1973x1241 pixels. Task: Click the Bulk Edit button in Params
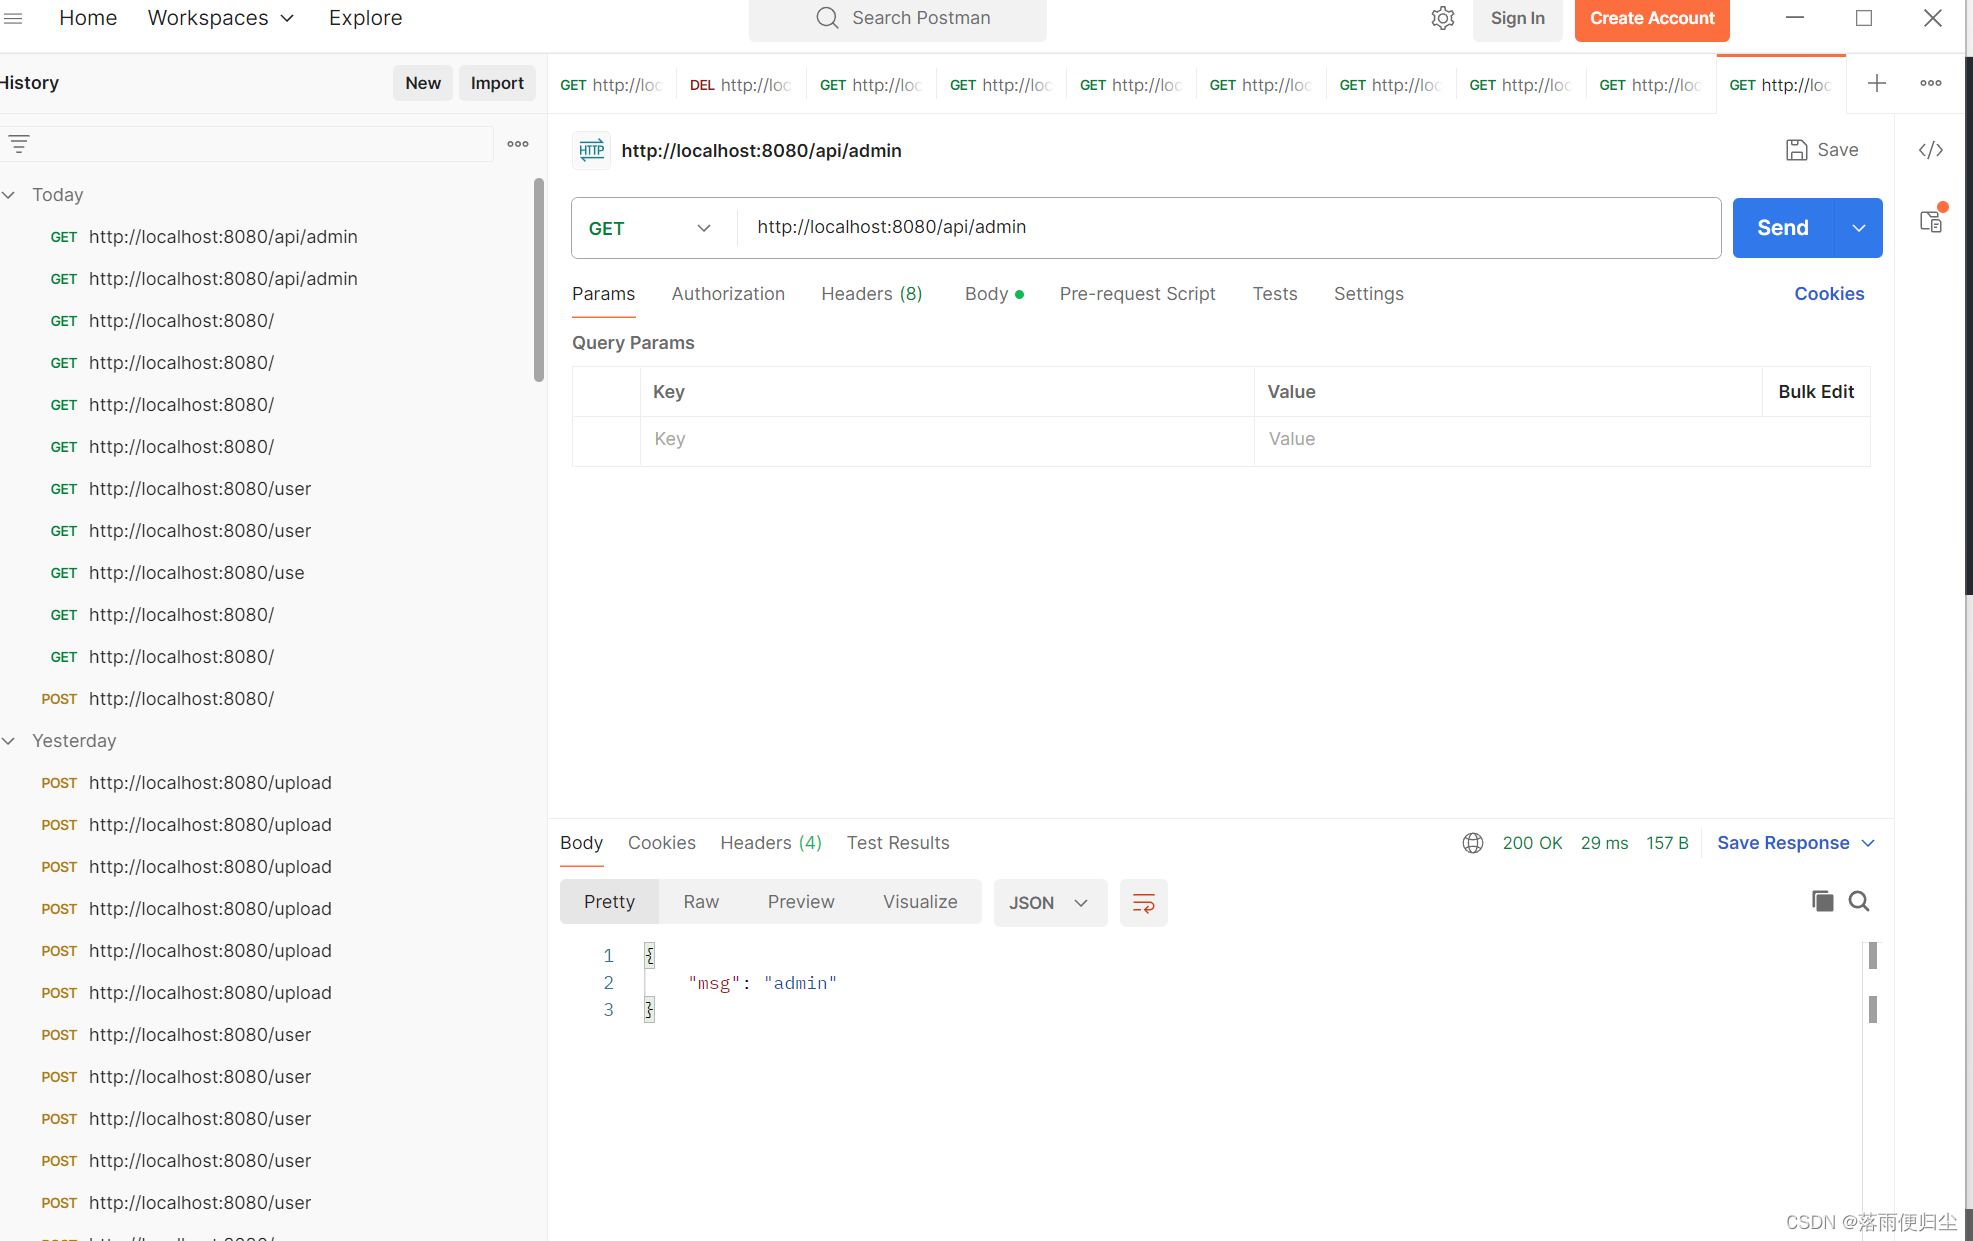point(1814,392)
